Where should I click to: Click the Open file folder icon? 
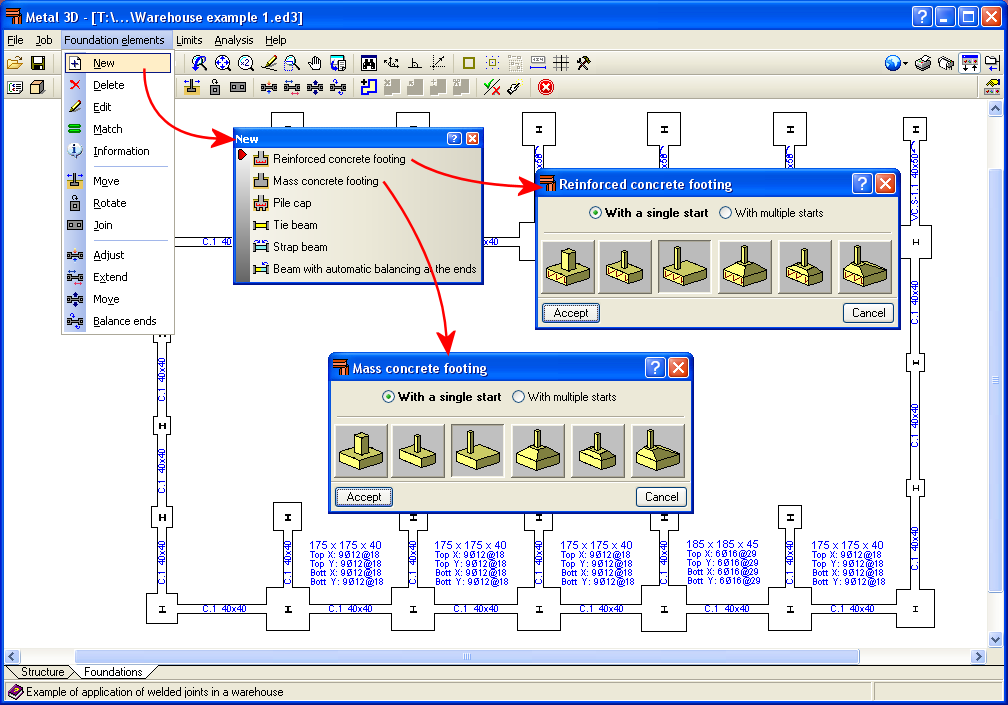(15, 63)
